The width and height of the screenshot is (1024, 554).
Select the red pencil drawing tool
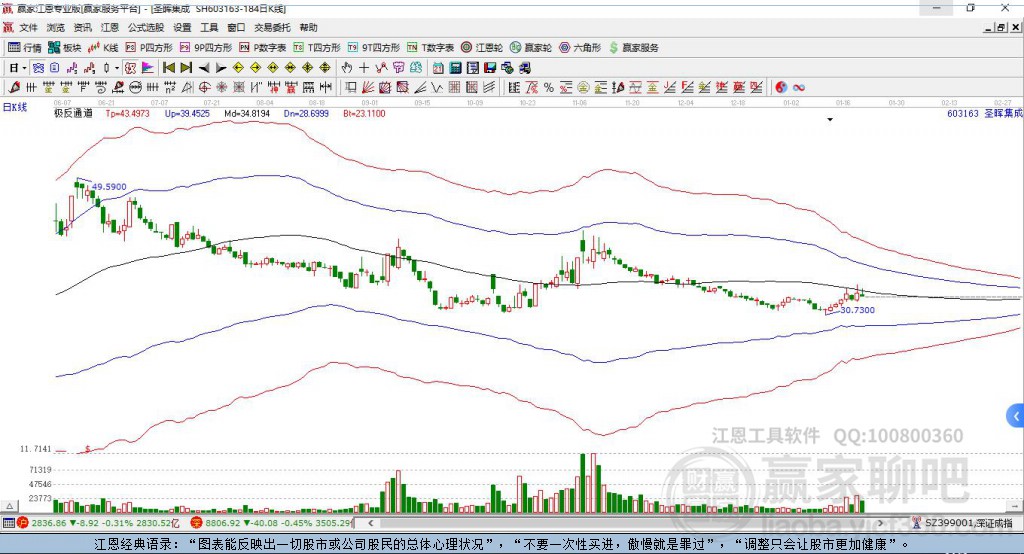tap(14, 88)
